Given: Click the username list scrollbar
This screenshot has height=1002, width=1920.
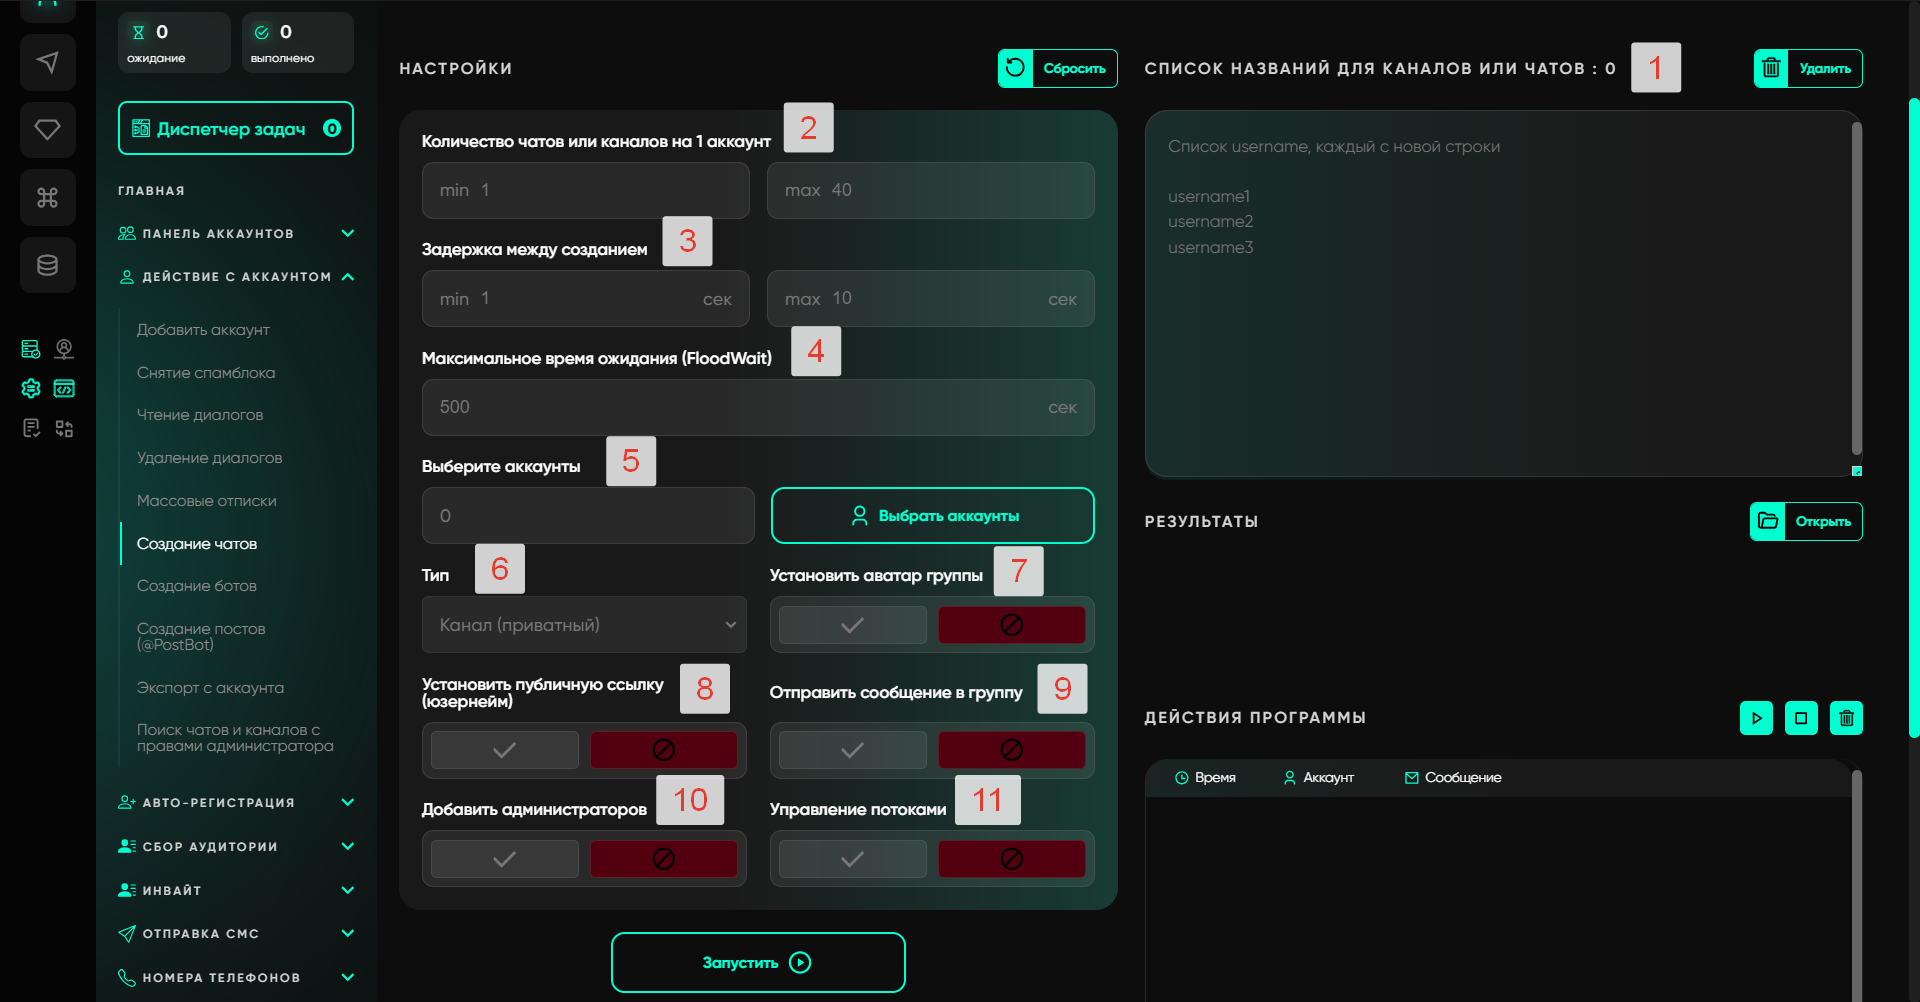Looking at the screenshot, I should click(1856, 290).
